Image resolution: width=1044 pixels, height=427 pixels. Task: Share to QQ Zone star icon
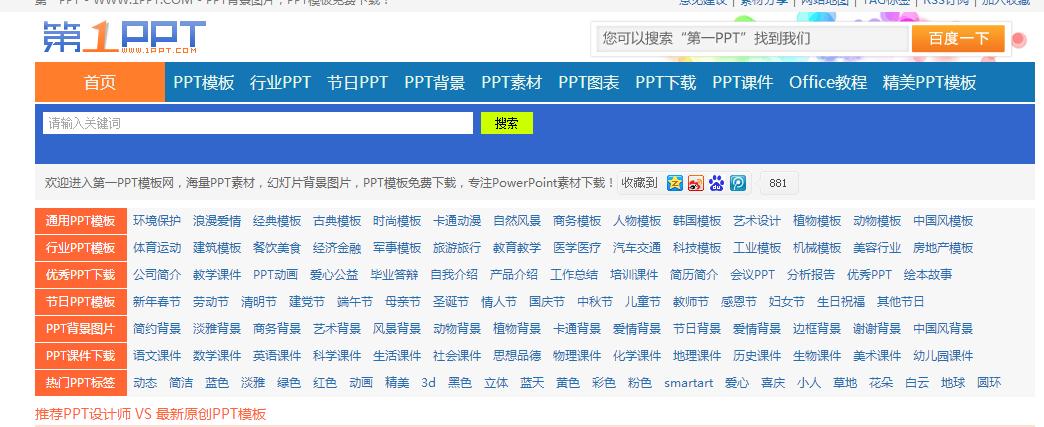pyautogui.click(x=675, y=183)
